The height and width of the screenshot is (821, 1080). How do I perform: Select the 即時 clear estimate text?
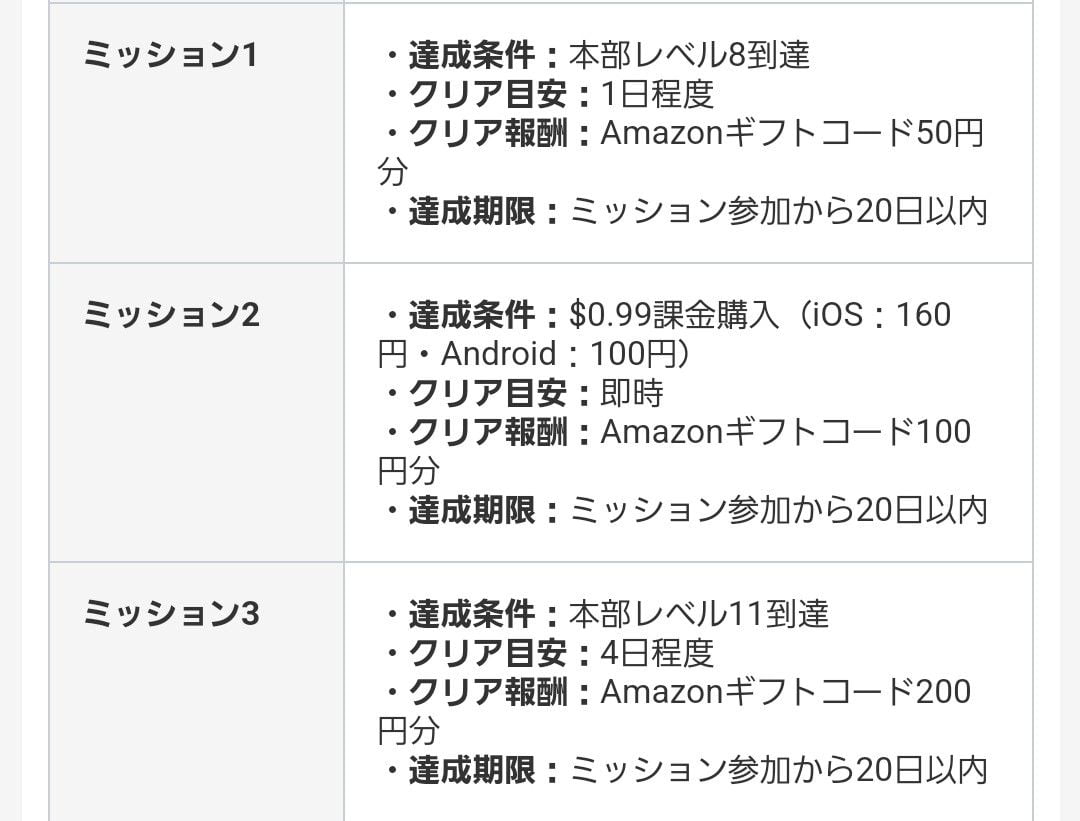point(632,393)
